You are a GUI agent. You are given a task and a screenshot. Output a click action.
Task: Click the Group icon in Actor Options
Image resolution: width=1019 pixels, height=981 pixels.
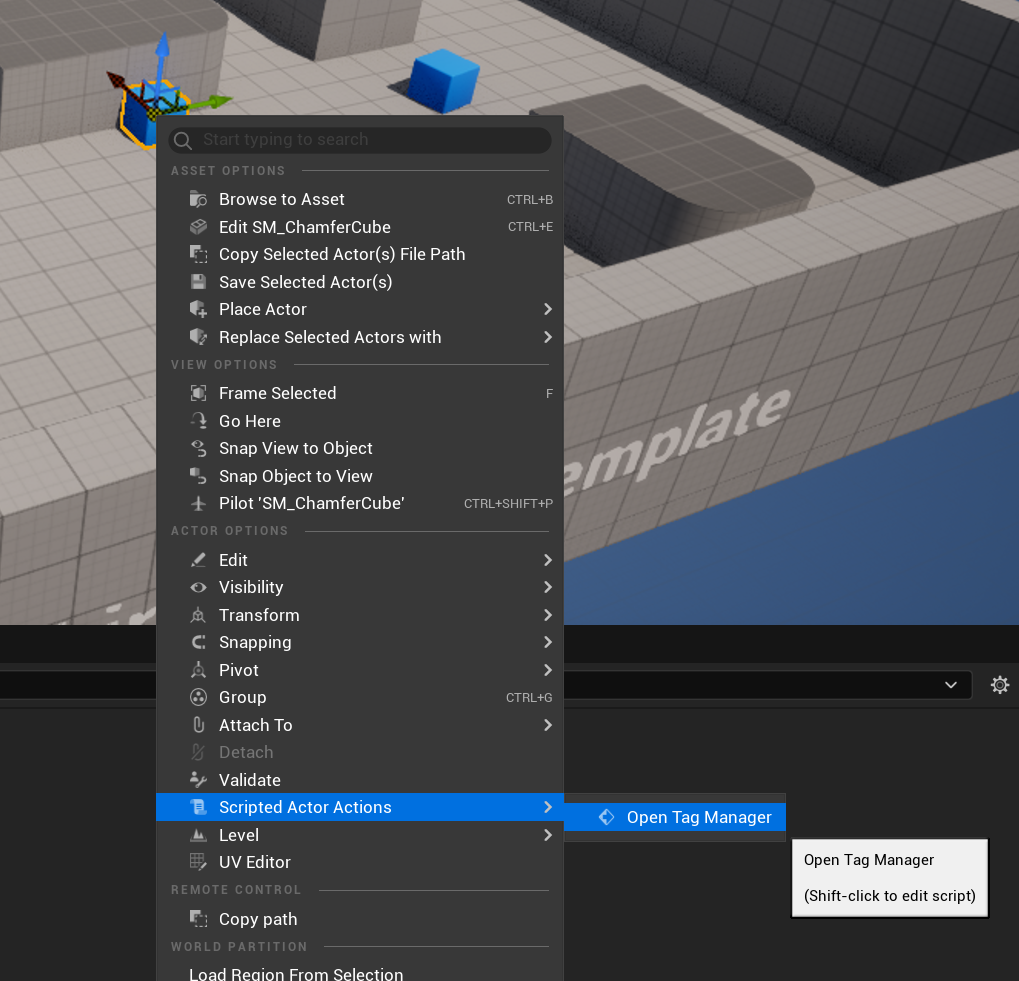tap(198, 697)
